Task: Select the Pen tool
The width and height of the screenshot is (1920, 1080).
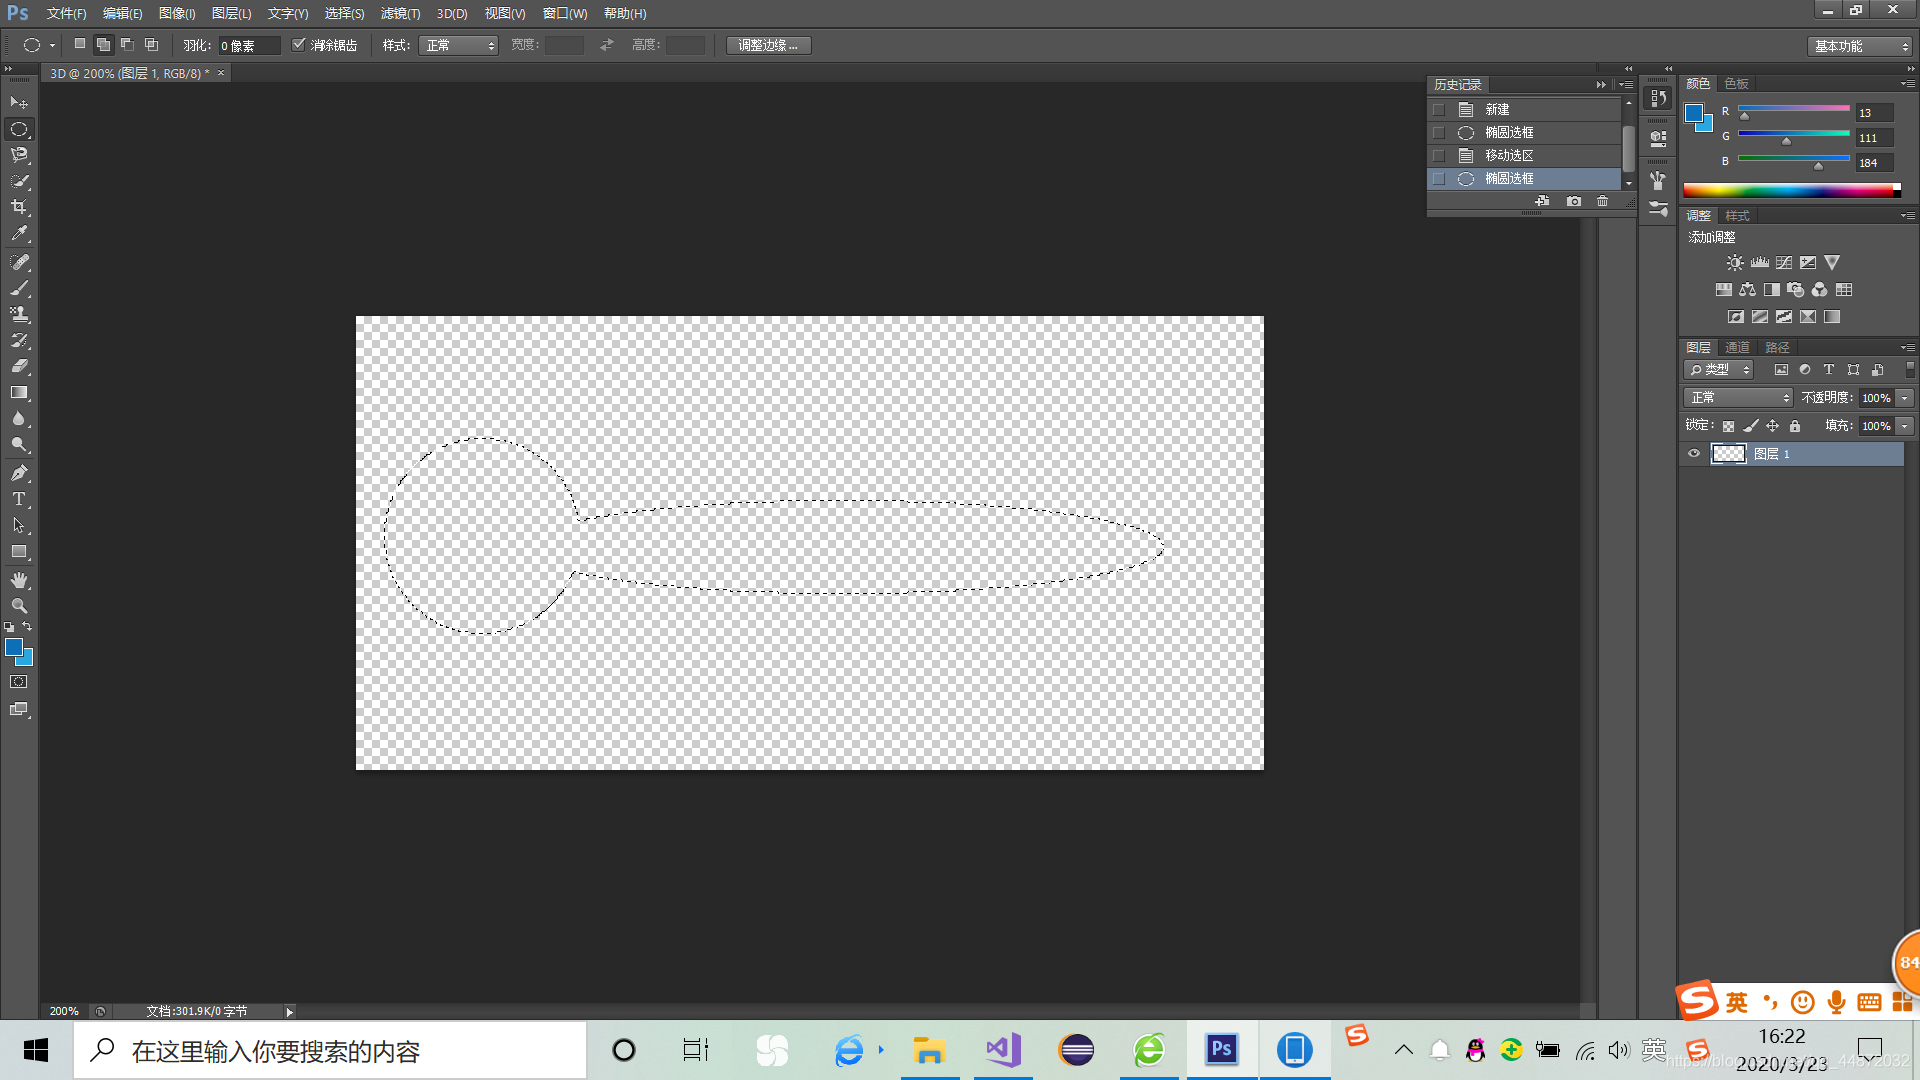Action: coord(19,473)
